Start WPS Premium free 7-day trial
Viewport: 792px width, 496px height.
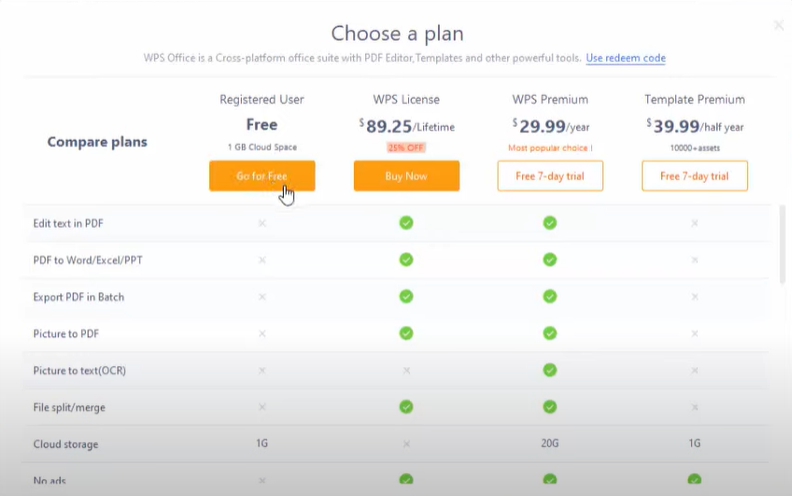pyautogui.click(x=550, y=176)
